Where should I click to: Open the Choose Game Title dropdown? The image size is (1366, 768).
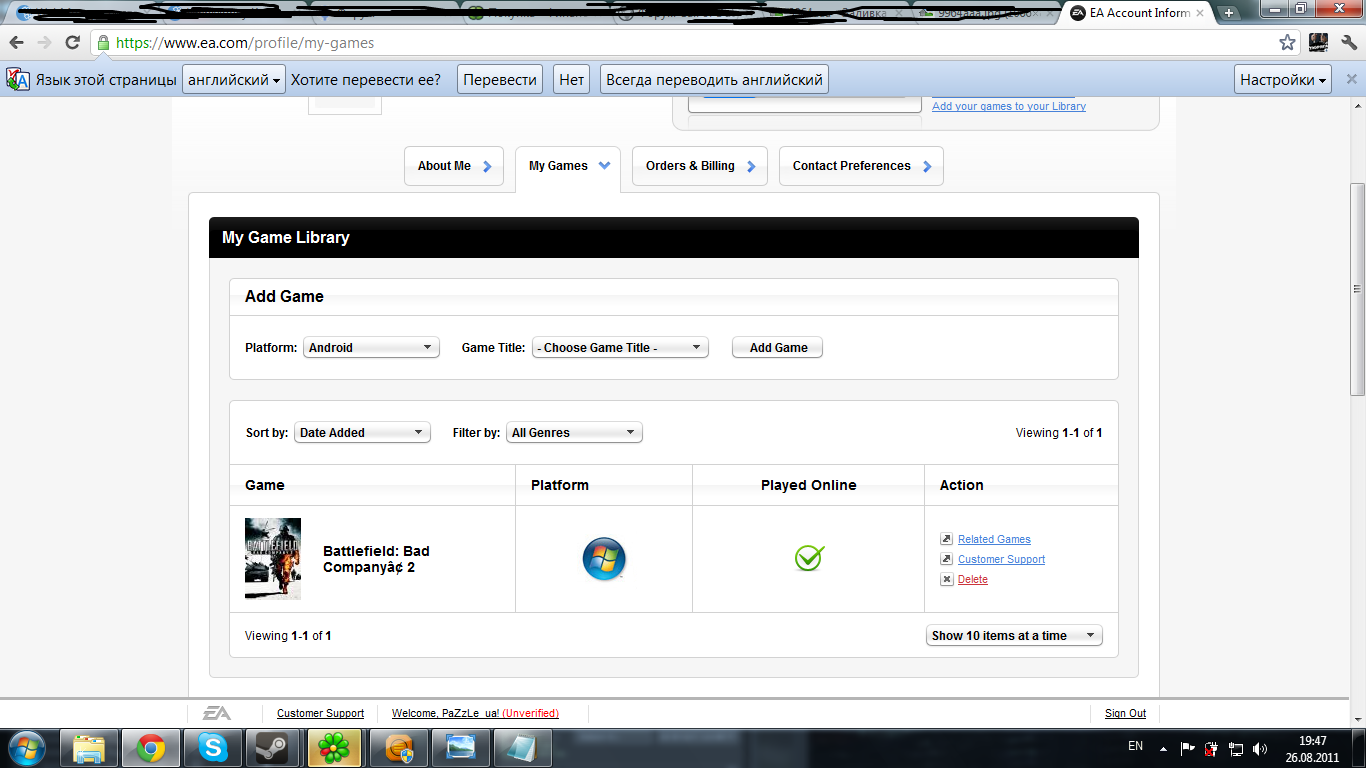click(x=620, y=347)
